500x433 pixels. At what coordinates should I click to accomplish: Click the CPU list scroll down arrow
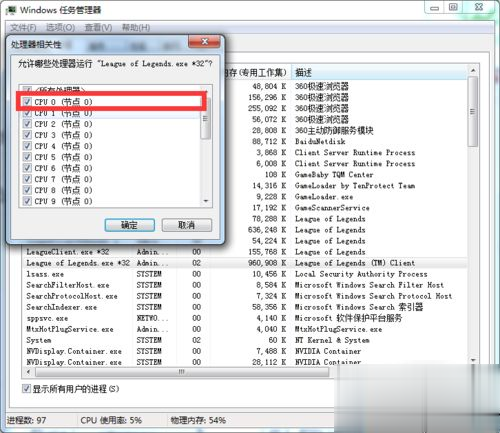pos(206,201)
